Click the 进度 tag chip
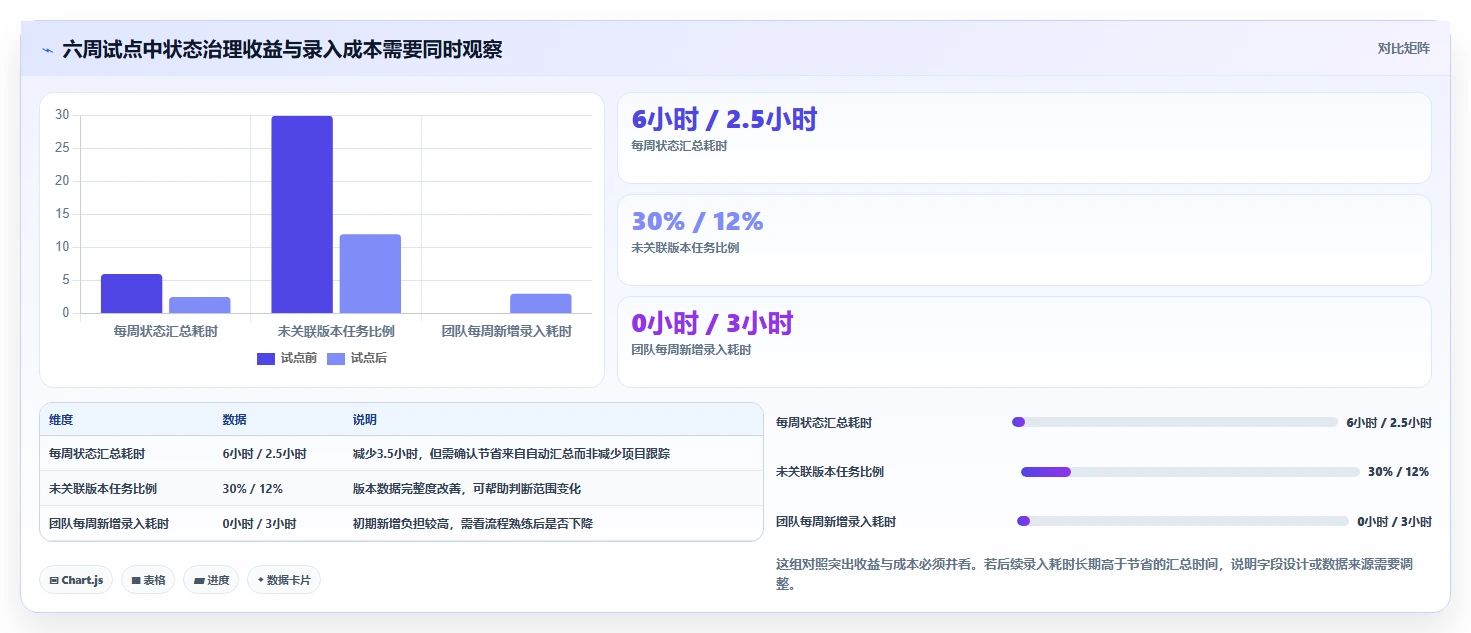 click(x=211, y=580)
